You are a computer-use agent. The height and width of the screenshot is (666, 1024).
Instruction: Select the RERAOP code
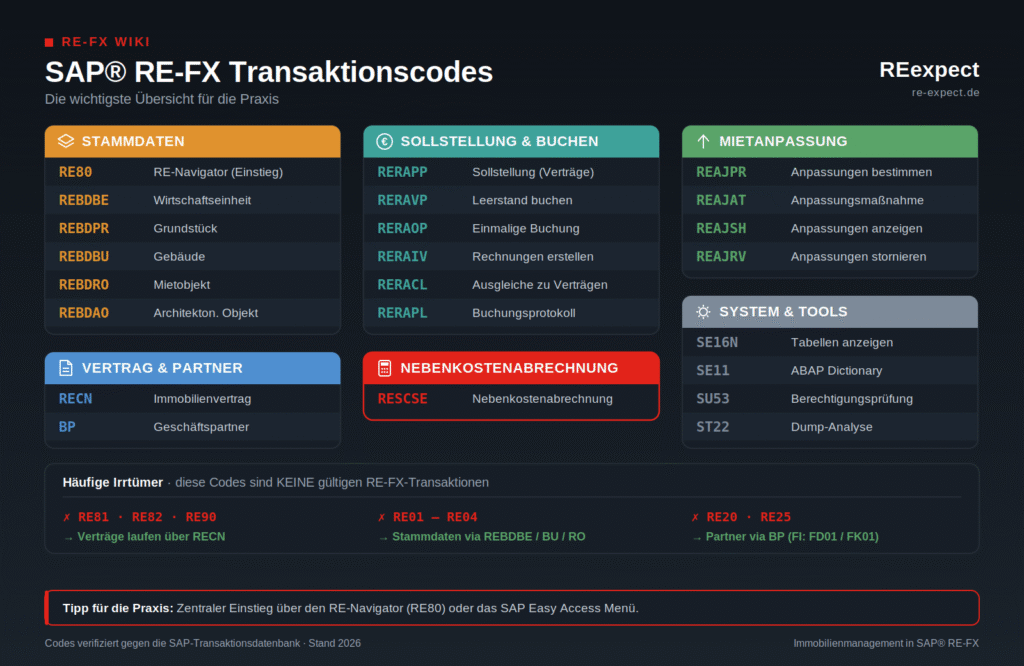[402, 228]
